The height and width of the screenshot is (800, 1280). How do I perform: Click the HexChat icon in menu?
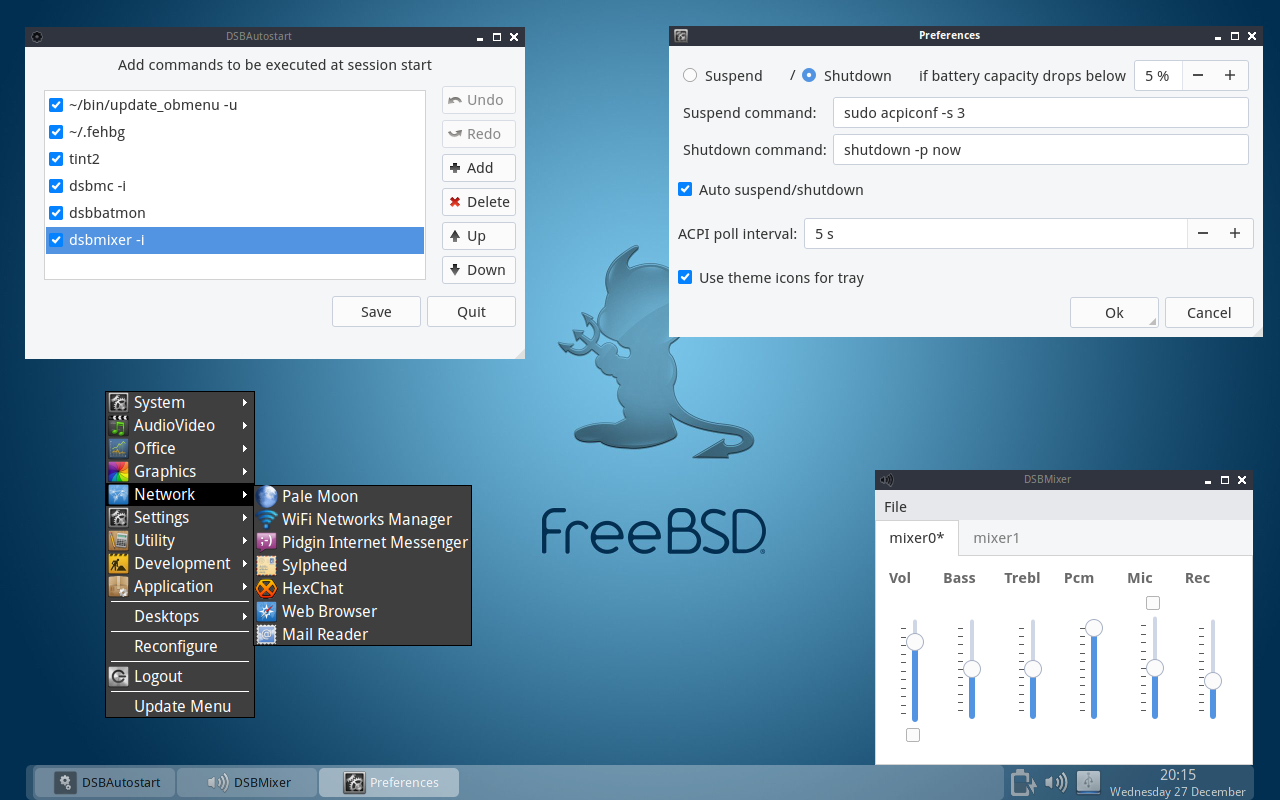point(267,589)
